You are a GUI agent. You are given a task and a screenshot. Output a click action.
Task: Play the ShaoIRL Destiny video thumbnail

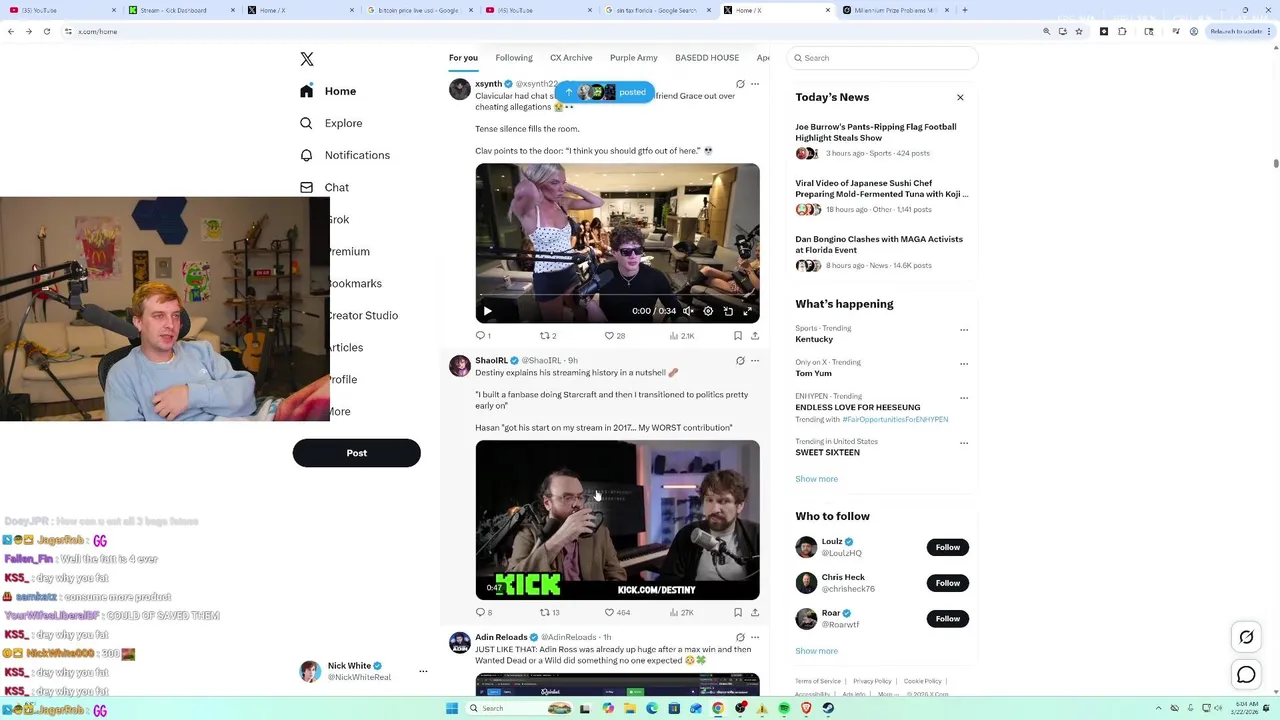coord(617,520)
